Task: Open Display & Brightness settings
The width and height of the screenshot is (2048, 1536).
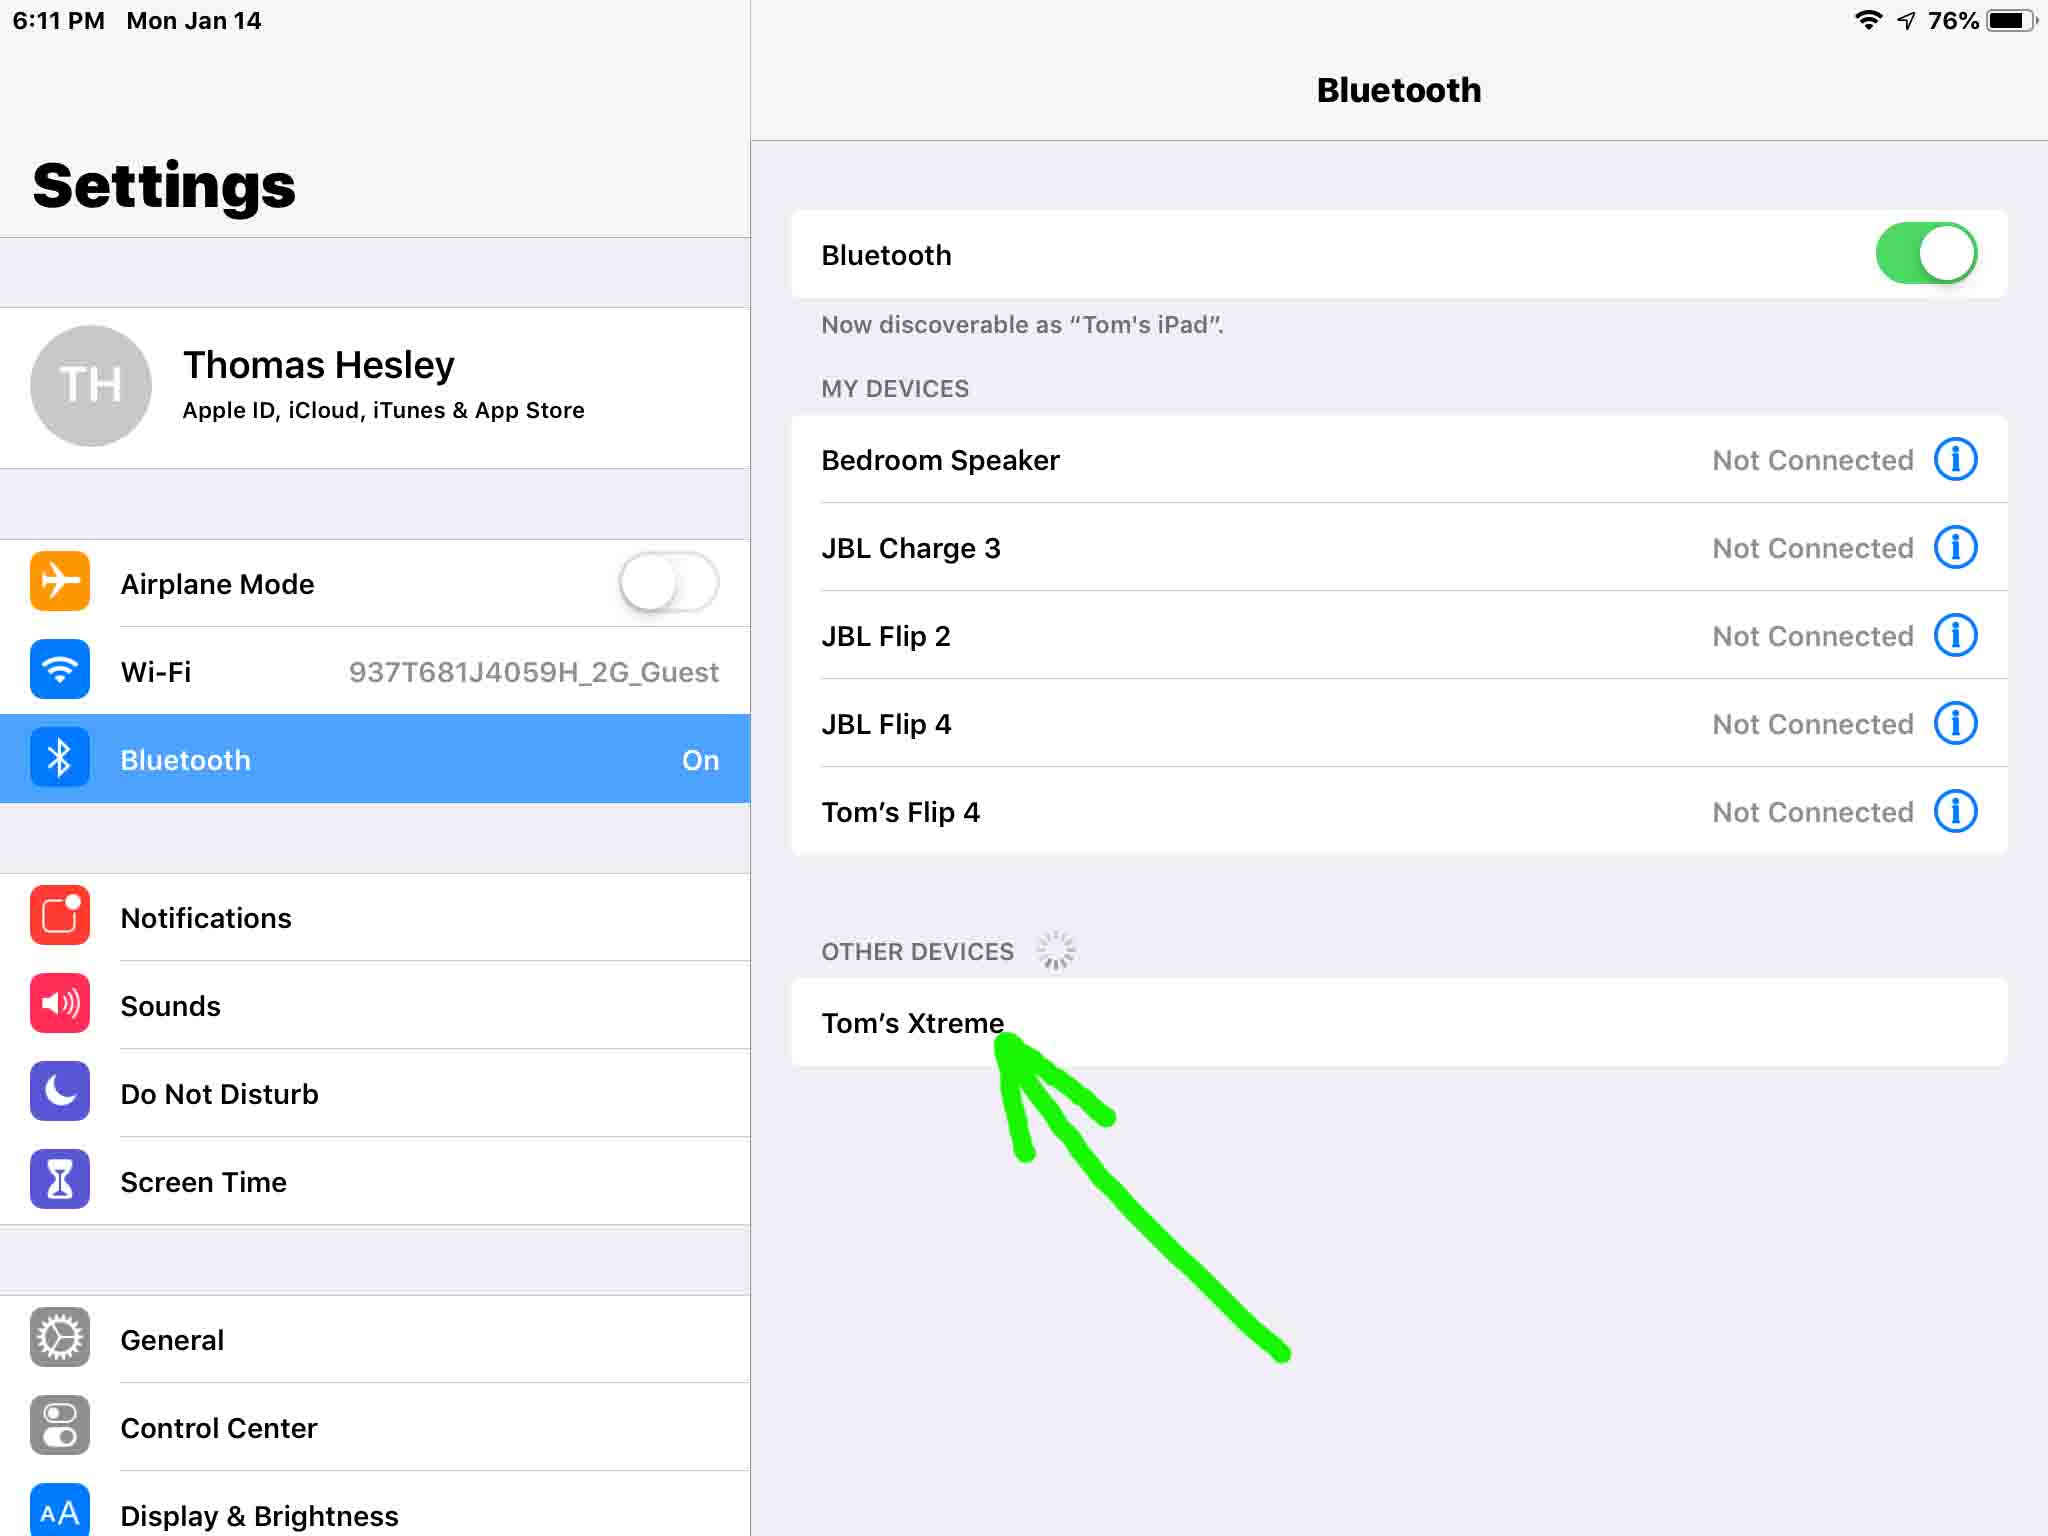Action: click(375, 1504)
